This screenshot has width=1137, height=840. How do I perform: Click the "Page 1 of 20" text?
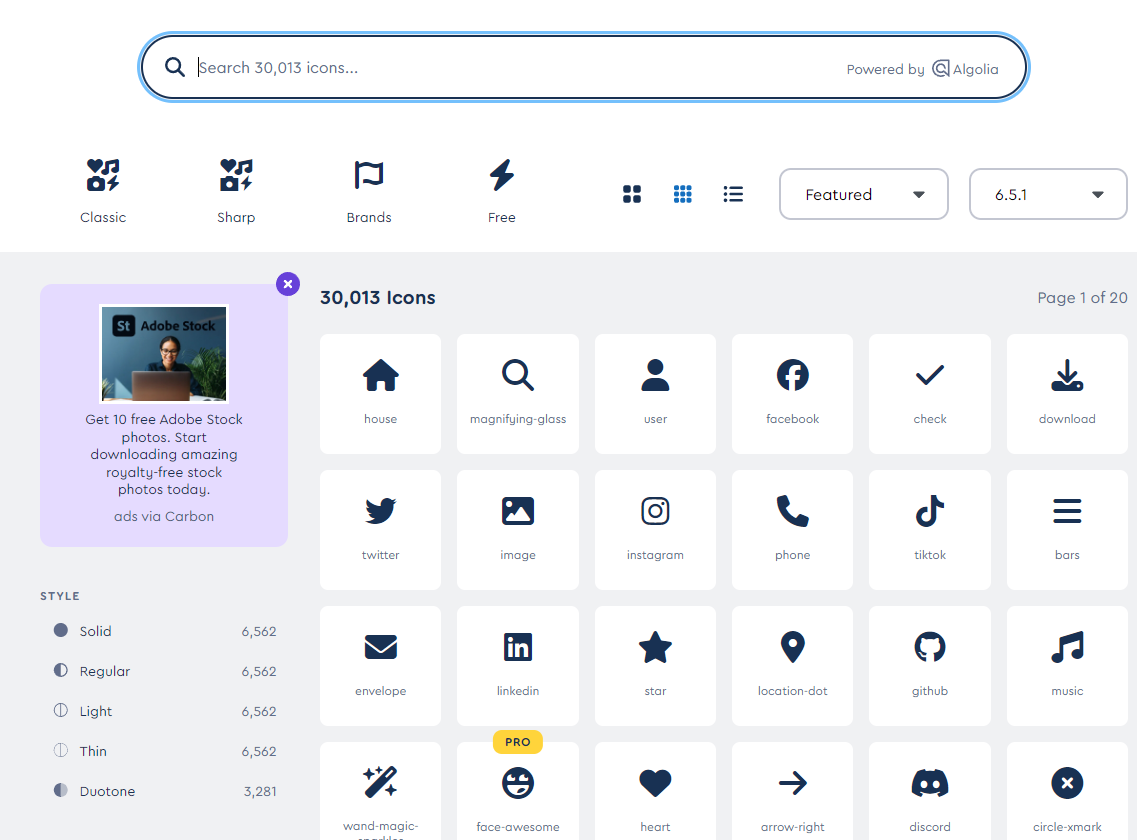(x=1082, y=297)
